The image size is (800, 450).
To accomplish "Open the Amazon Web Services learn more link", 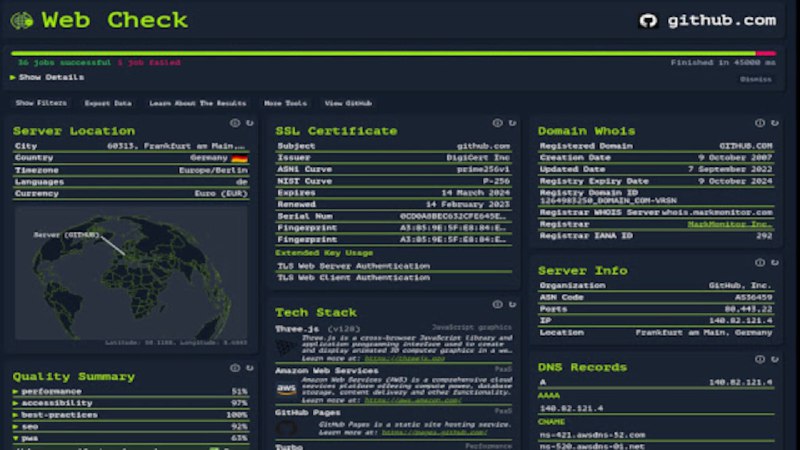I will click(413, 400).
